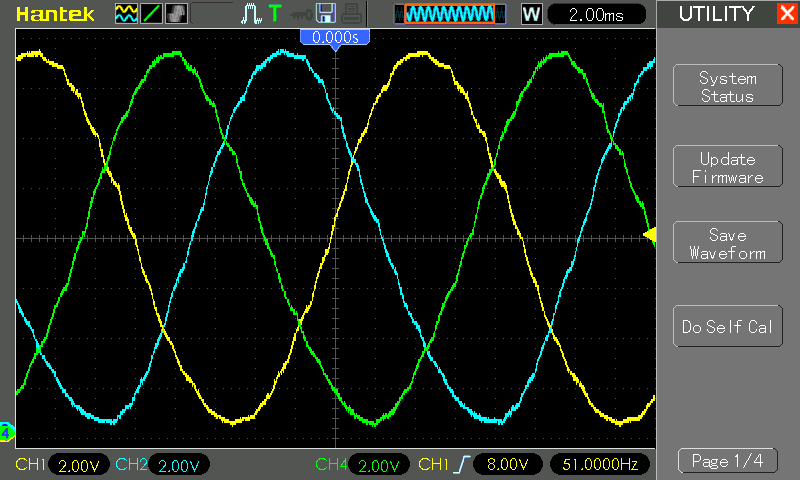Start Do Self Cal
Viewport: 800px width, 480px height.
pos(728,326)
